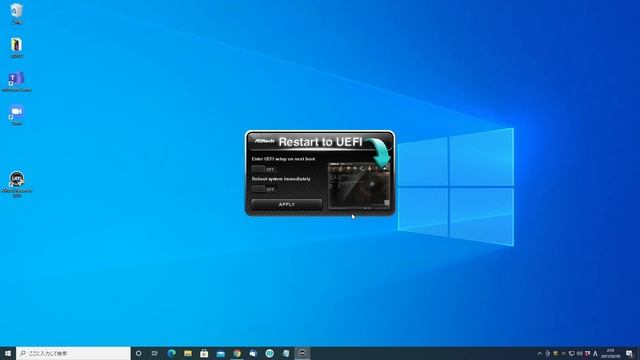Select the Zoom desktop shortcut

pos(16,115)
